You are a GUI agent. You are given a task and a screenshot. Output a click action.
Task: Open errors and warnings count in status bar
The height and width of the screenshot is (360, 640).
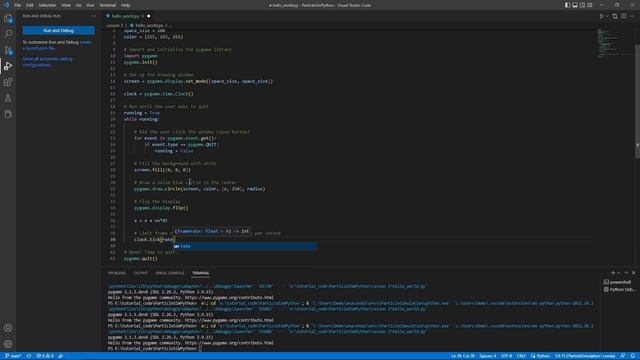tap(45, 356)
